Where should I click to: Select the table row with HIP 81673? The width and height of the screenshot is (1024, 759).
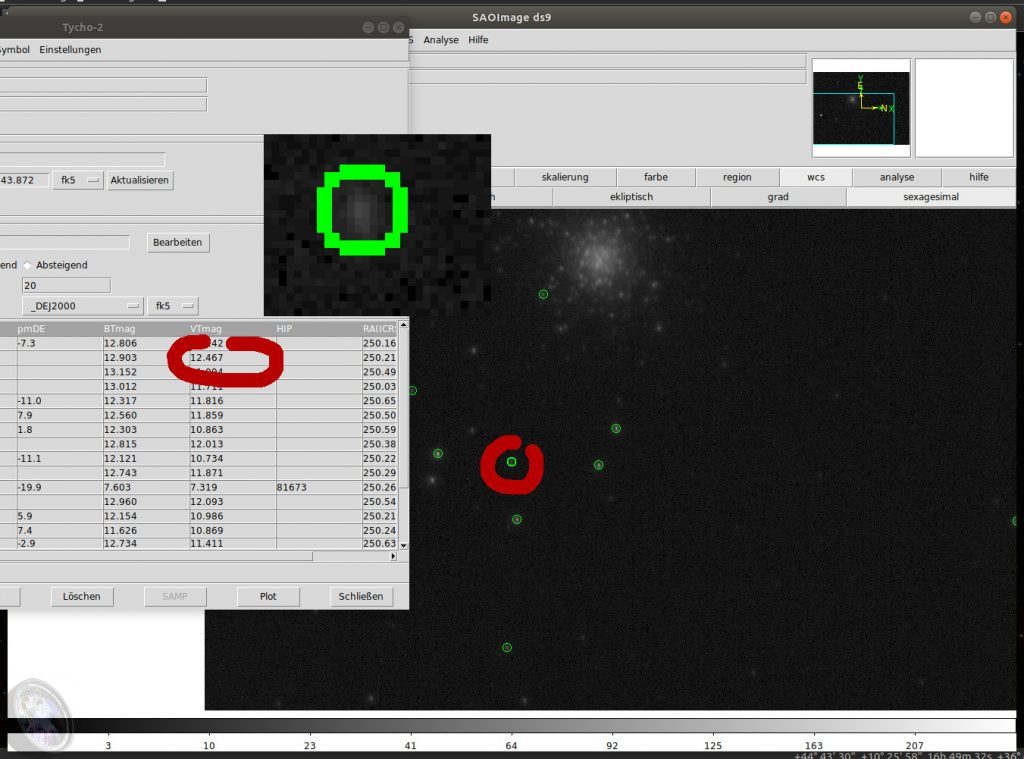point(200,488)
